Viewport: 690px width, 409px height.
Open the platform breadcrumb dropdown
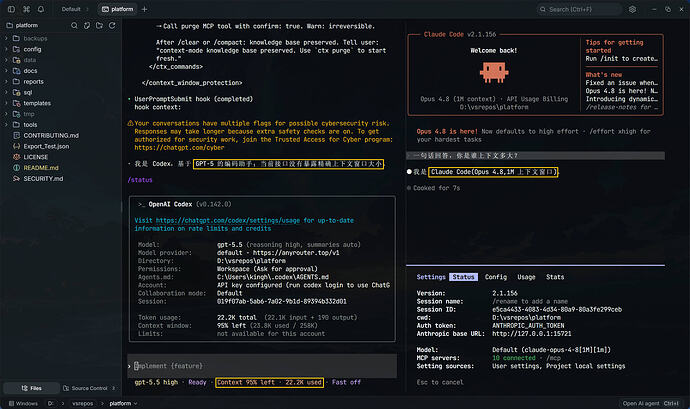[x=136, y=403]
